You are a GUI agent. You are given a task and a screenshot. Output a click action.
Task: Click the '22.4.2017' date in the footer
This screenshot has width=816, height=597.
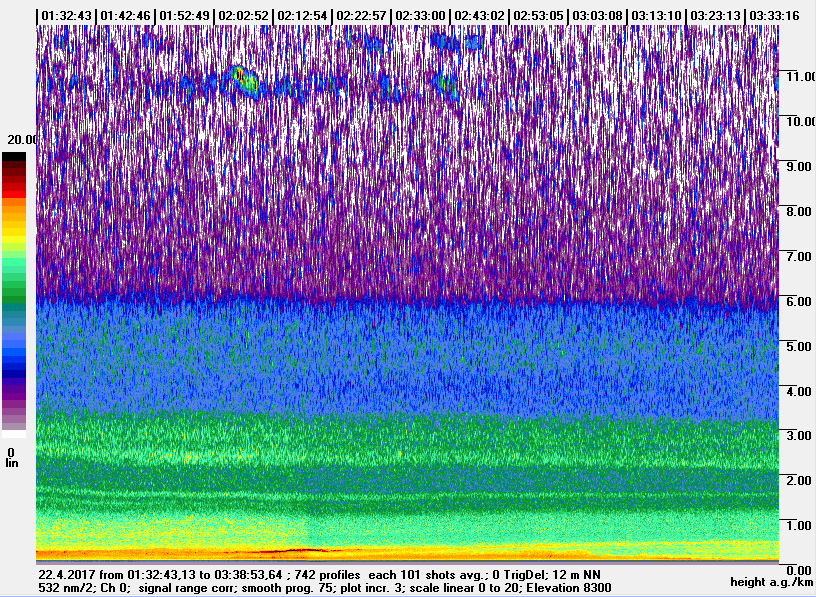click(67, 575)
